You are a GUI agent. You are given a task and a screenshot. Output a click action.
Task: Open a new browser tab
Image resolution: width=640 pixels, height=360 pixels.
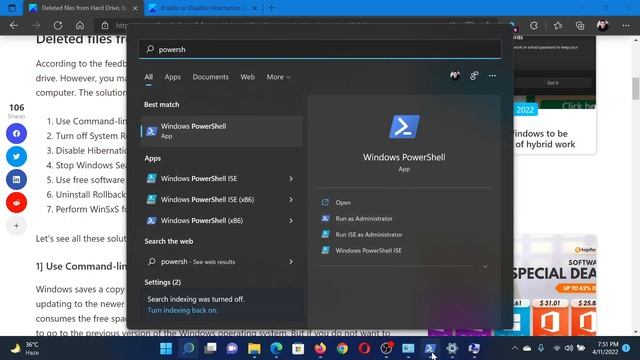271,8
